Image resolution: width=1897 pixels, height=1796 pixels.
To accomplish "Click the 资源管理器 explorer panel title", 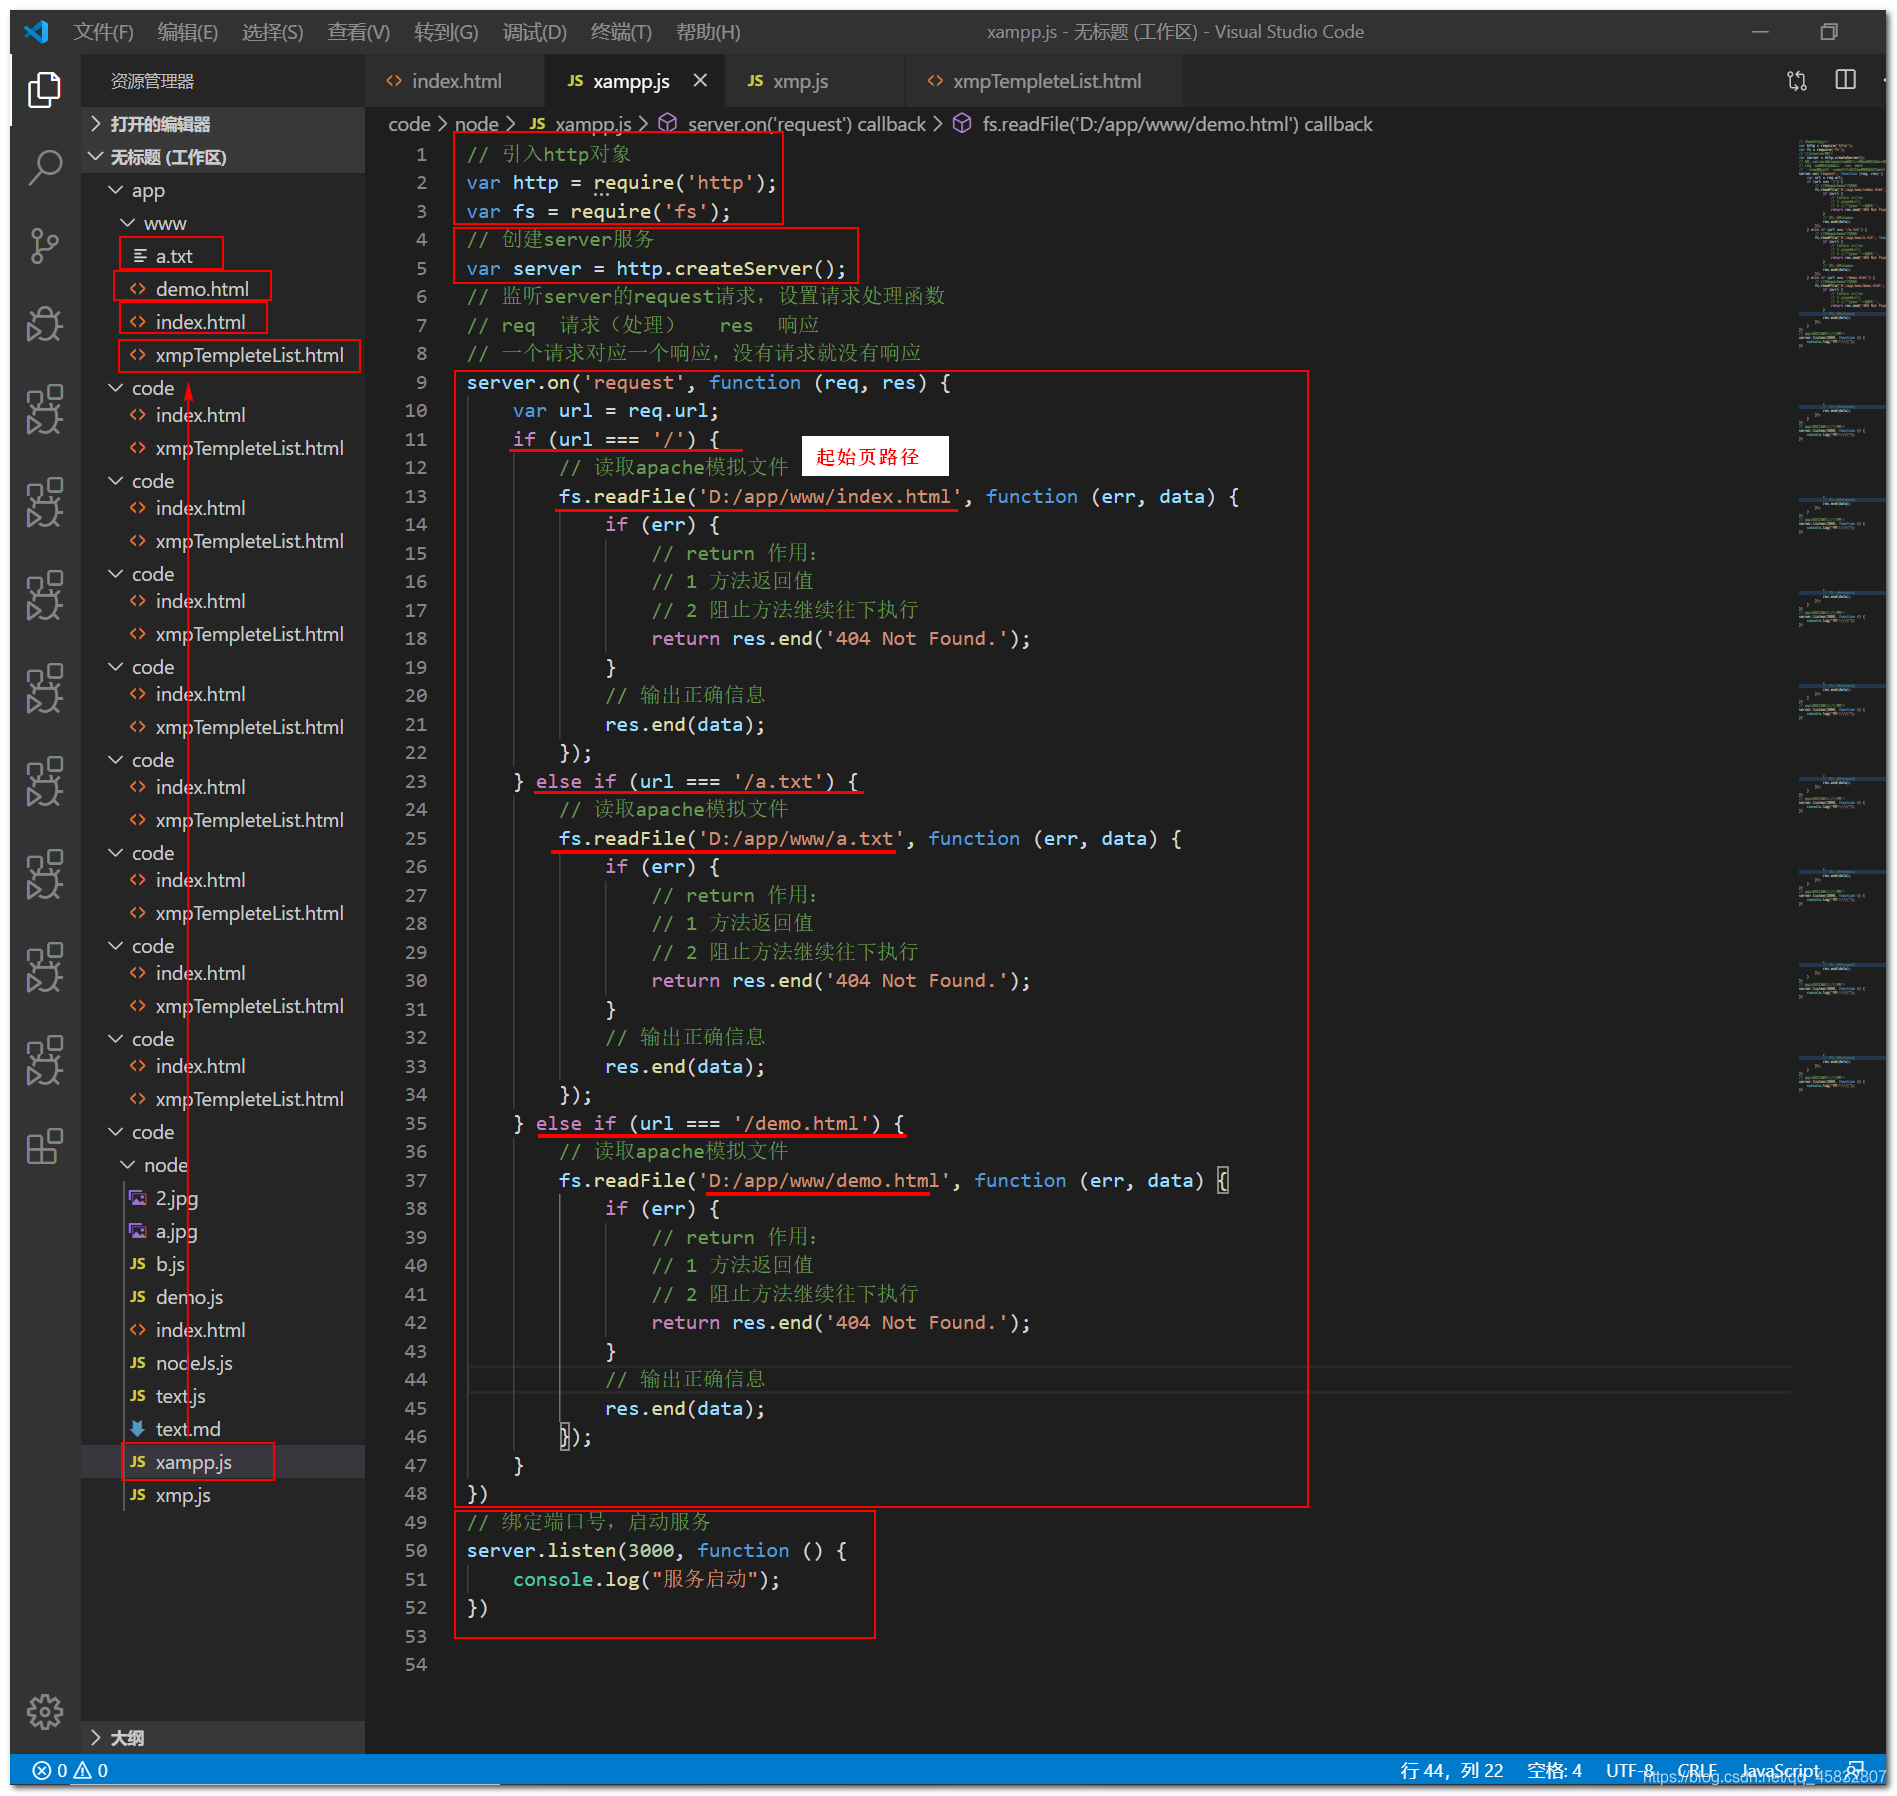I will point(152,81).
